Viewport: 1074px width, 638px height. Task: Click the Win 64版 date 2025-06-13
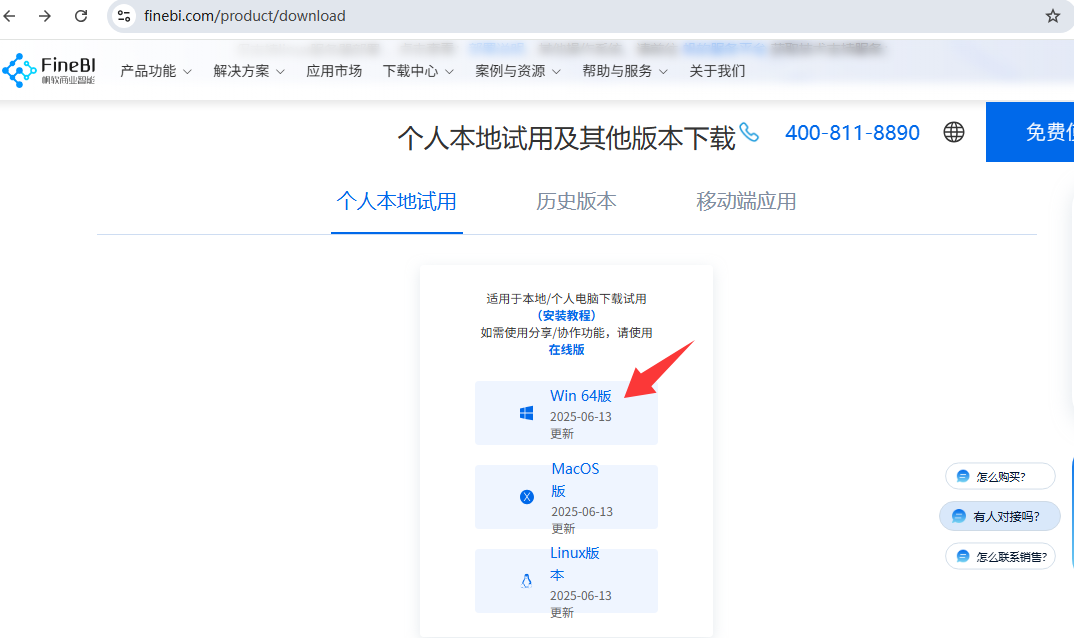pos(581,417)
